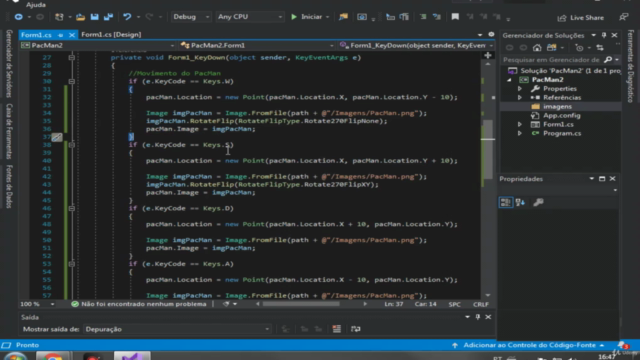Click the Categorized view icon in Propriedades

coord(506,202)
